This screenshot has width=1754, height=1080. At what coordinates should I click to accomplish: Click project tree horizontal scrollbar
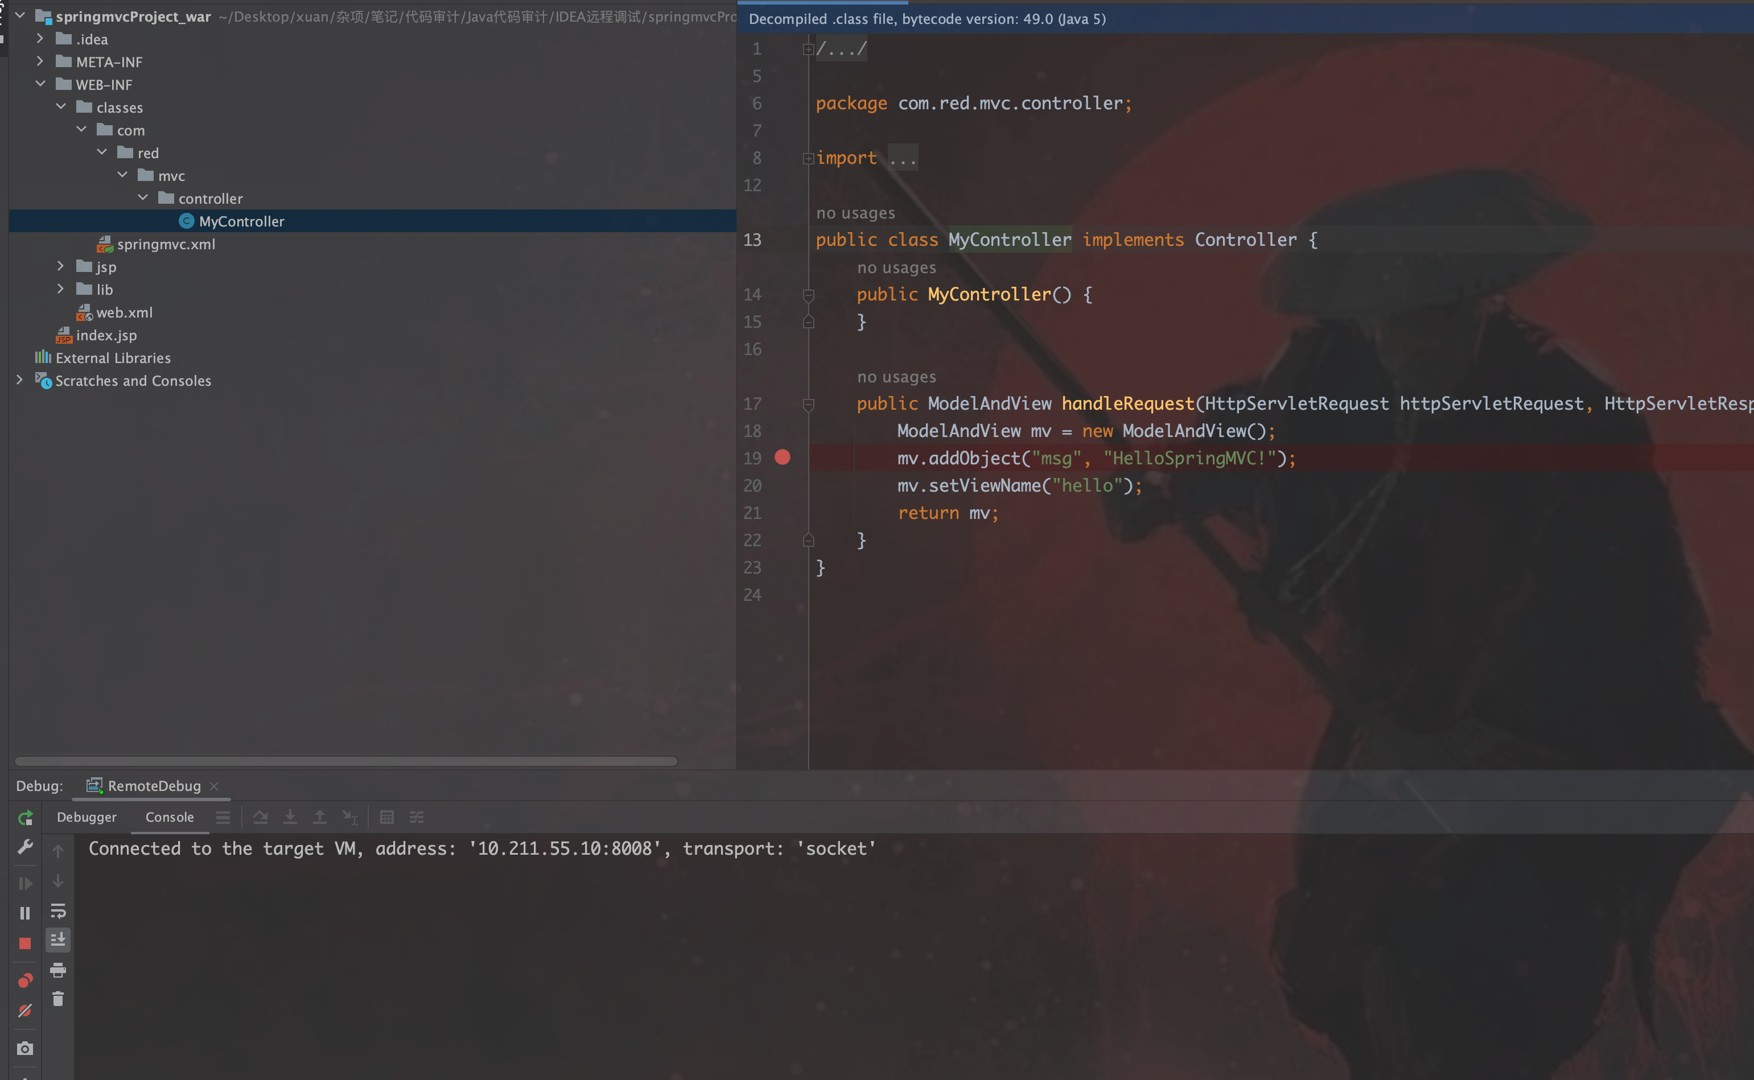pos(346,761)
